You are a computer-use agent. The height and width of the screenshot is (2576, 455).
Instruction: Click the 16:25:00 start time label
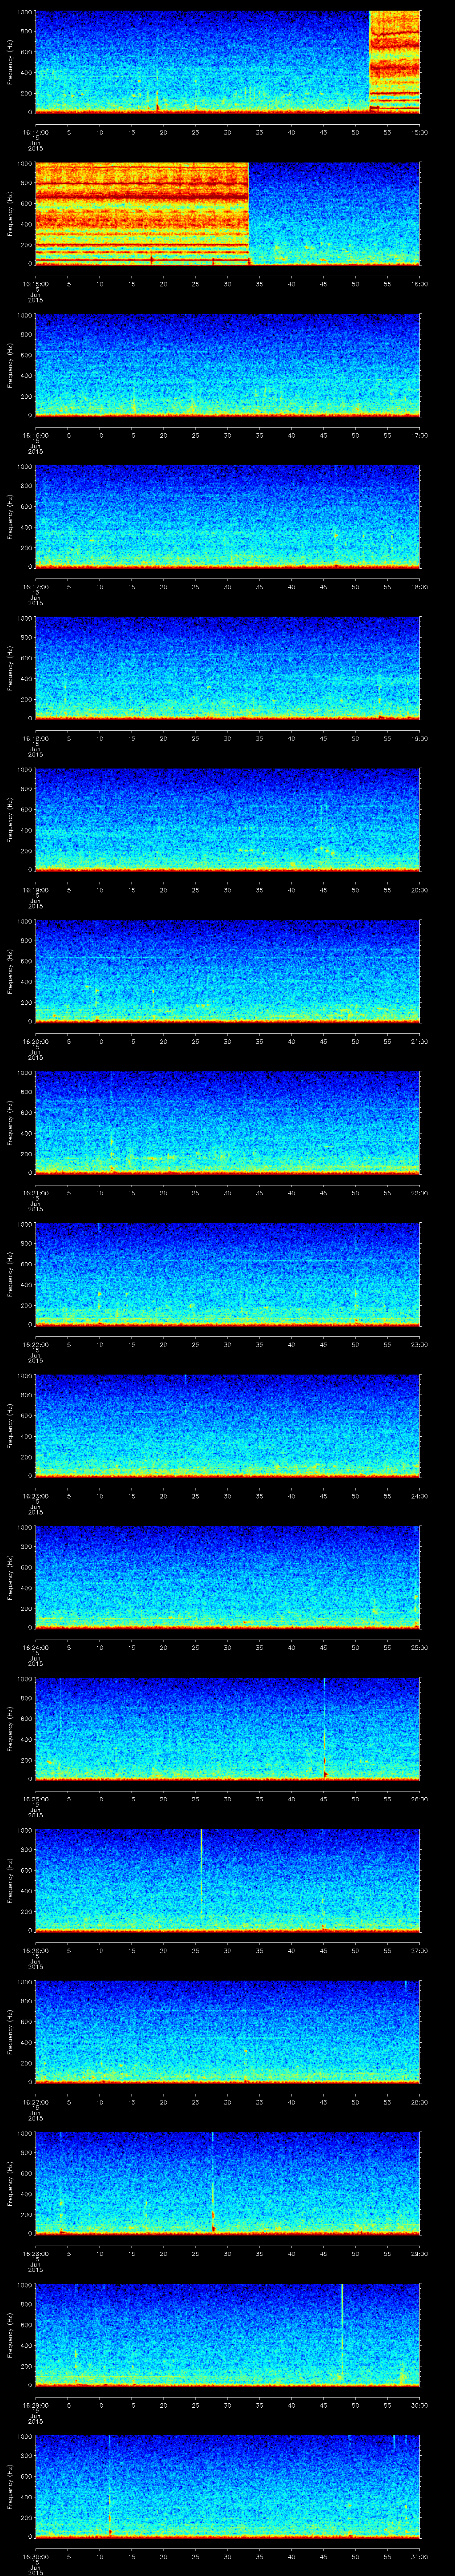pos(35,1799)
